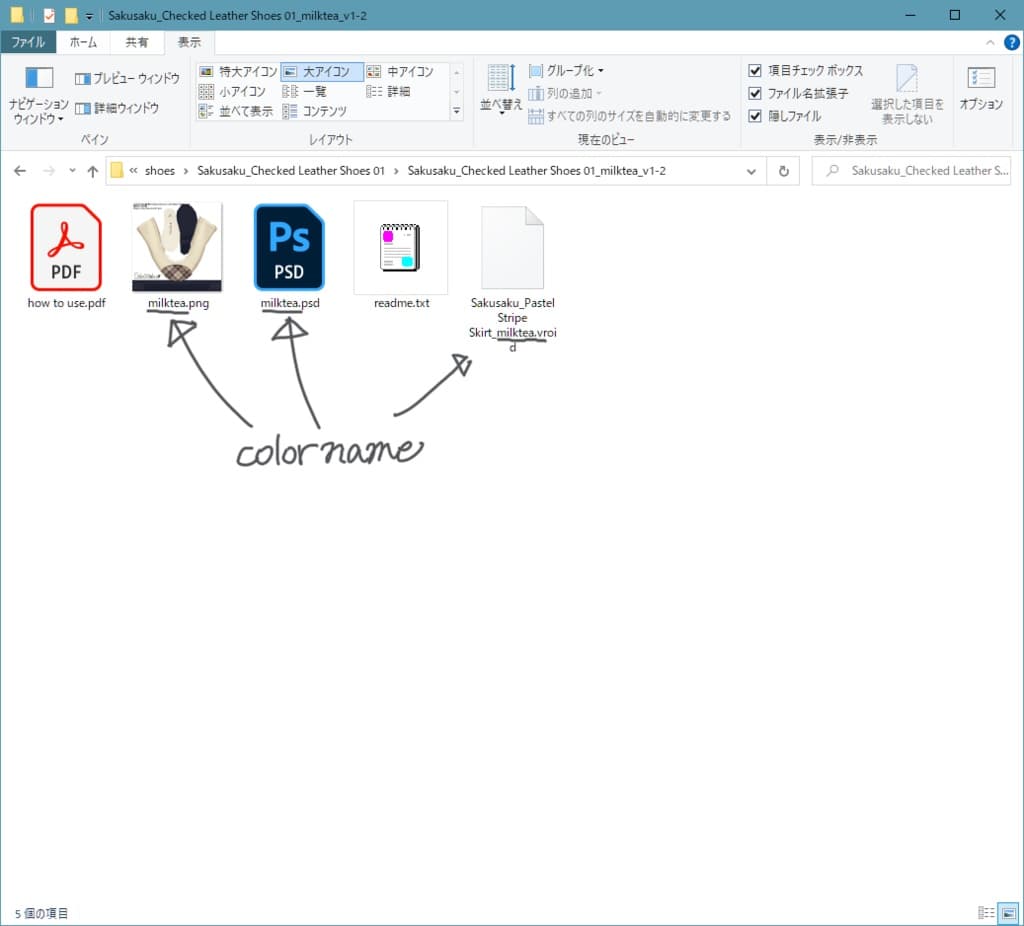Toggle the preview pane (プレビューウィンドウ) button
This screenshot has height=926, width=1024.
point(127,78)
